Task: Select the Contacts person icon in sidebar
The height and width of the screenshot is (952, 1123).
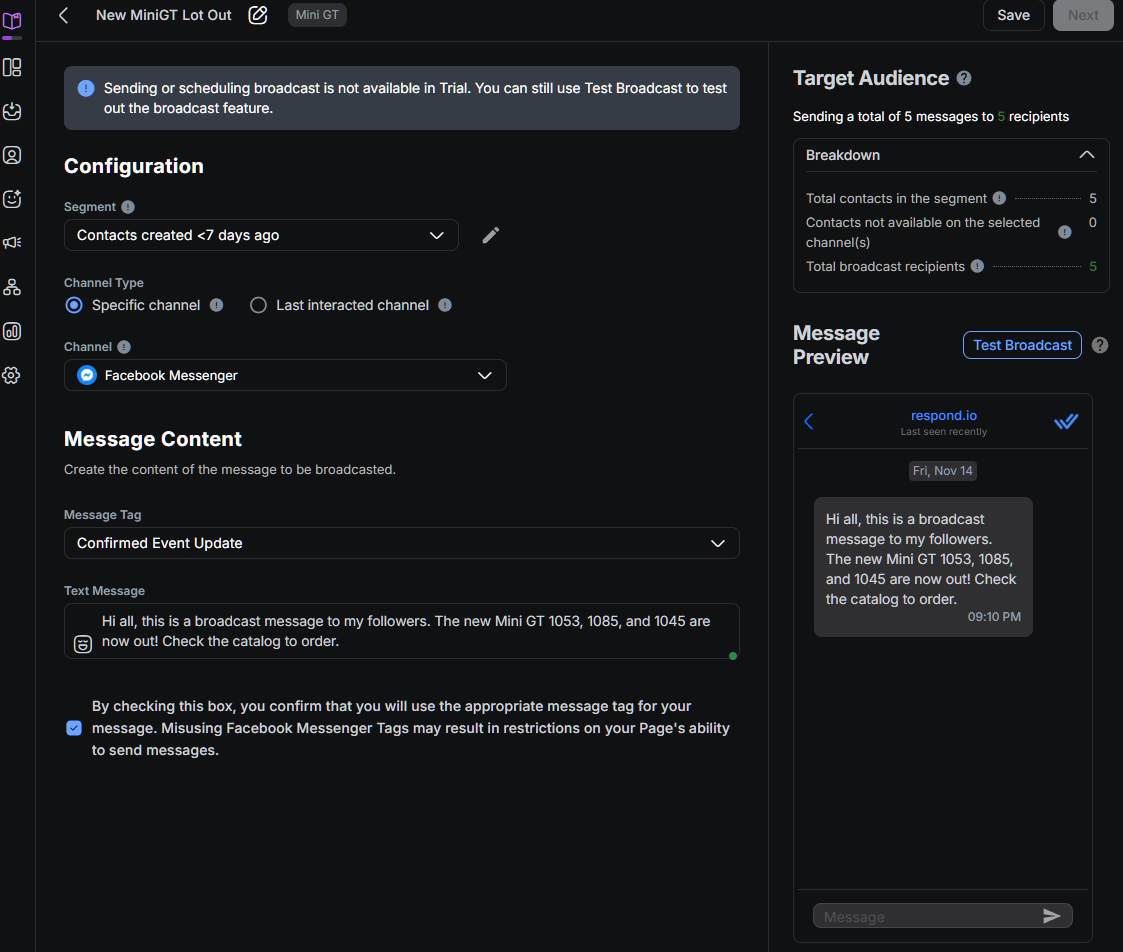Action: coord(13,155)
